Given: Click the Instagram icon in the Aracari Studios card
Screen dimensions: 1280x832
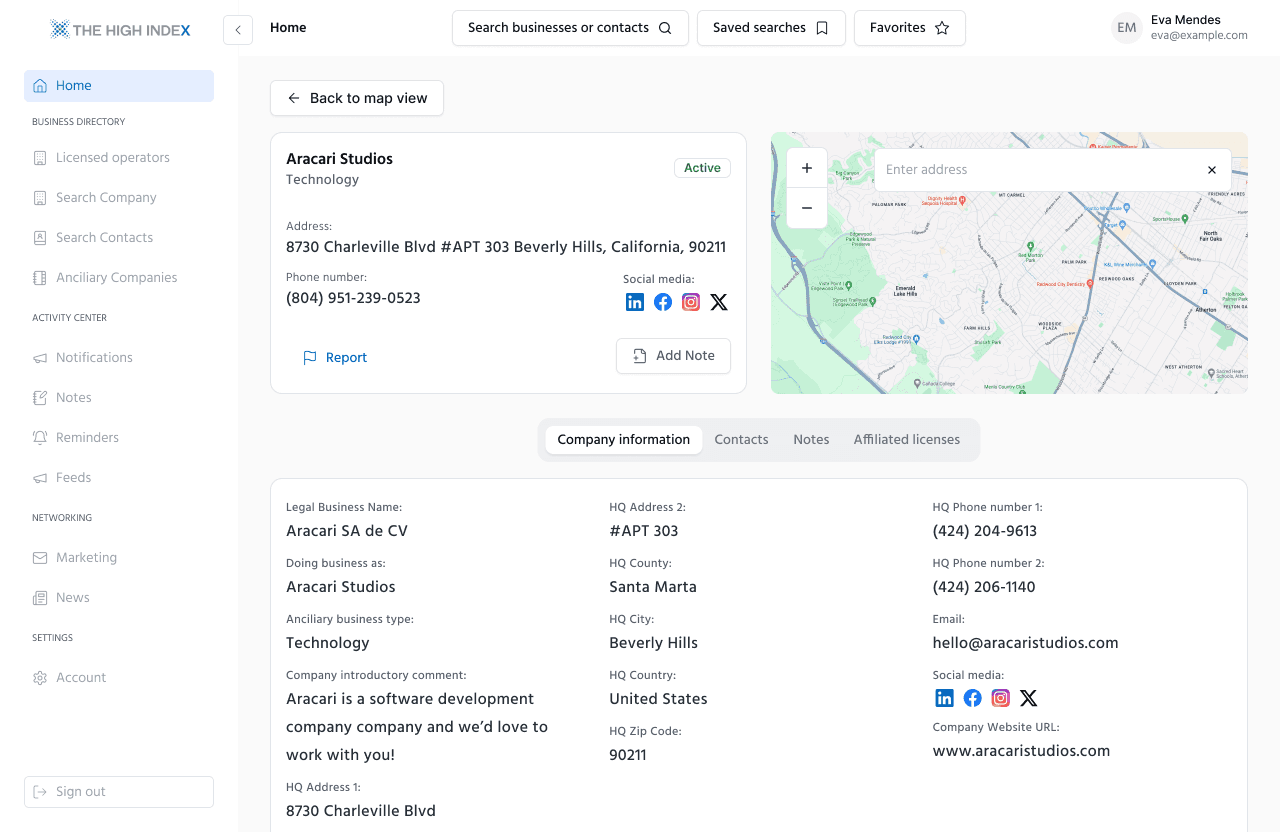Looking at the screenshot, I should [691, 302].
